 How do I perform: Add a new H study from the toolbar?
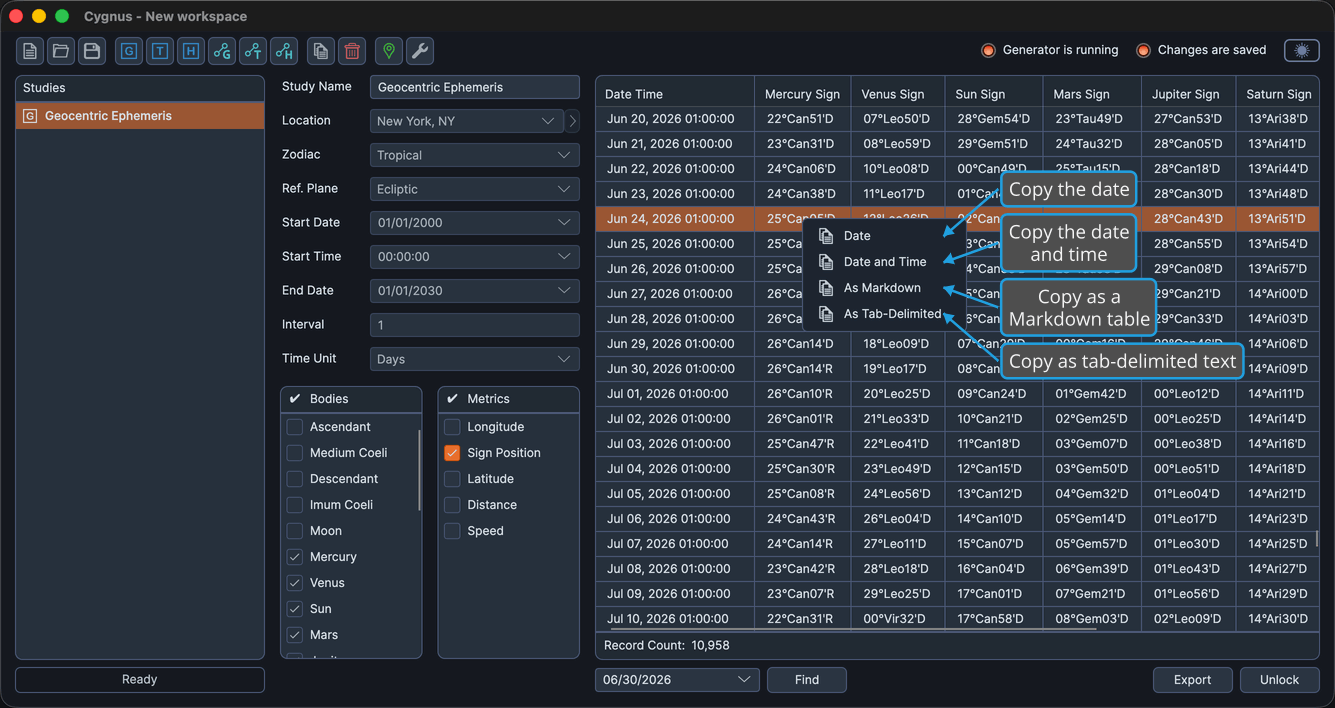pos(191,51)
